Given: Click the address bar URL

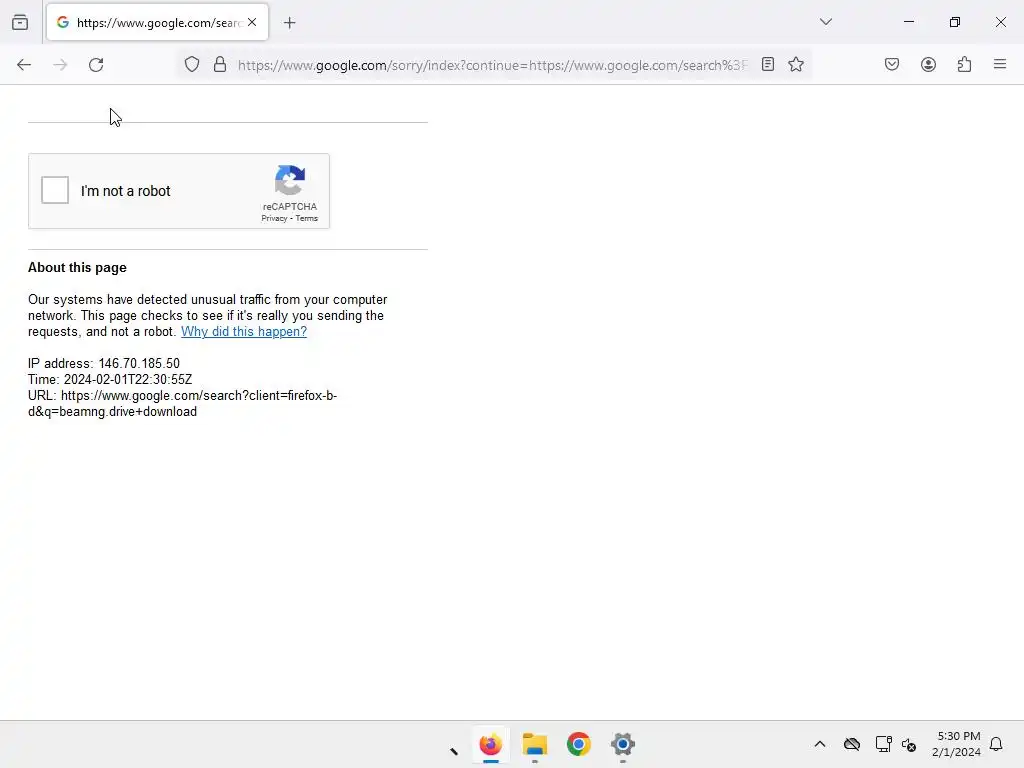Looking at the screenshot, I should pyautogui.click(x=492, y=65).
